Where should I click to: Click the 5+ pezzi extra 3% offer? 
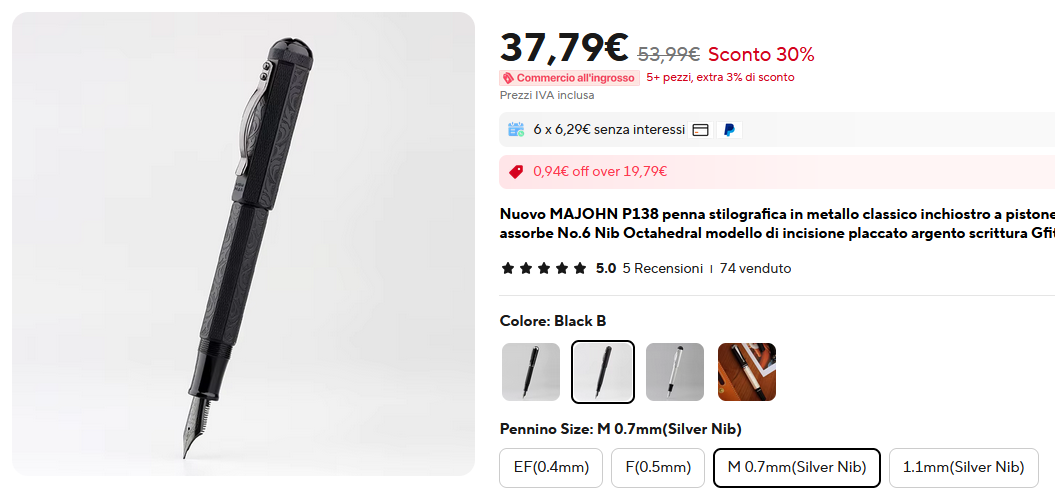720,77
